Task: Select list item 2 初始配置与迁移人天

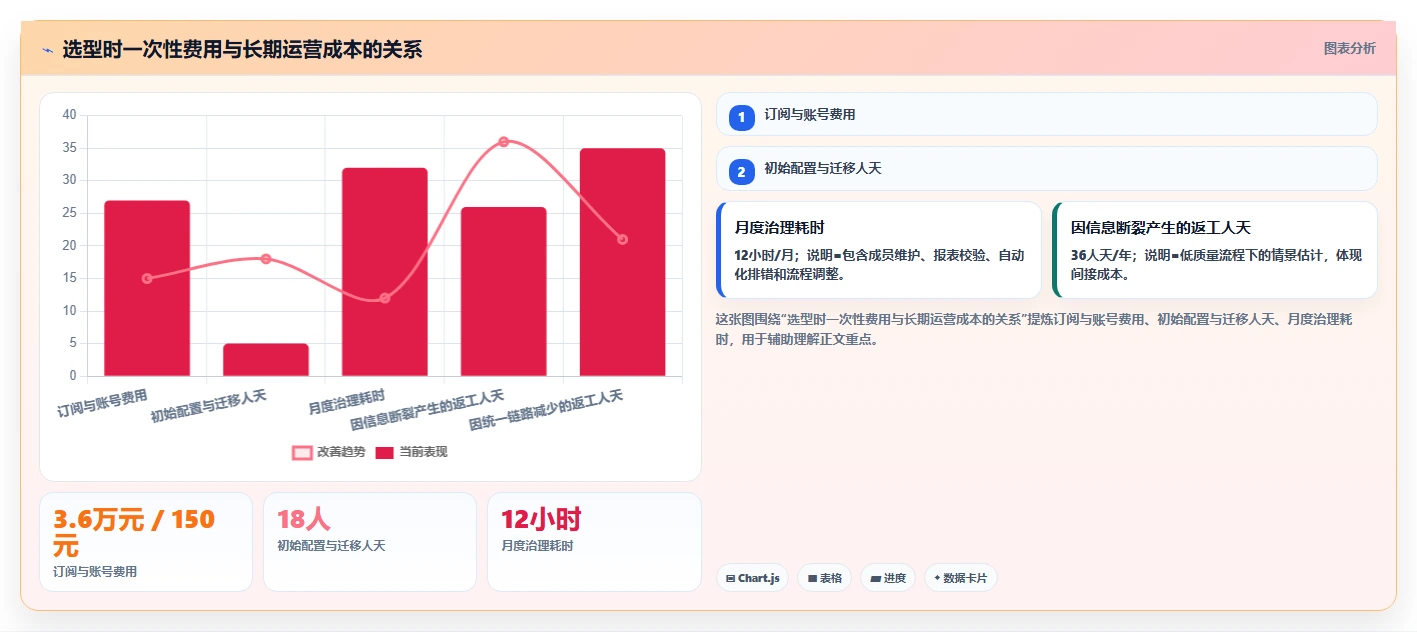Action: (x=1046, y=168)
